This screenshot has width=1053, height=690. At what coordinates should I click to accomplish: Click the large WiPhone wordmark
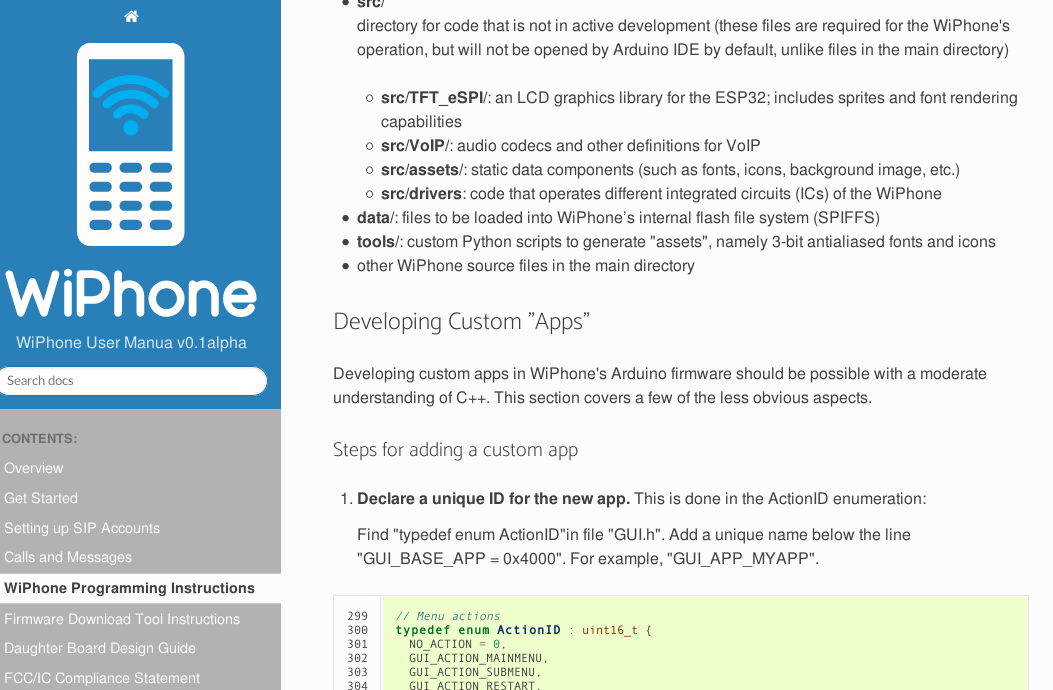(131, 293)
